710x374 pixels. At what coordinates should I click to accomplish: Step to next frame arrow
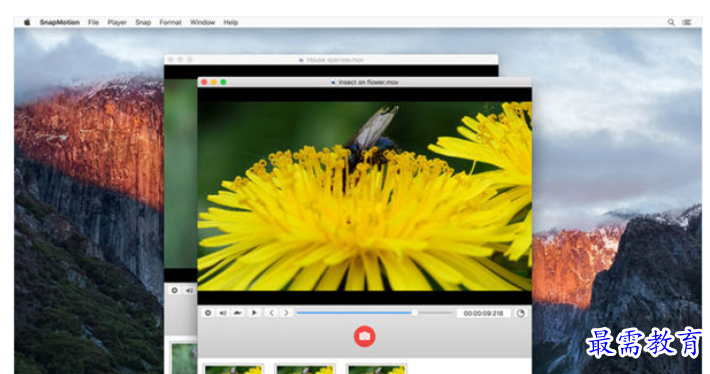286,313
